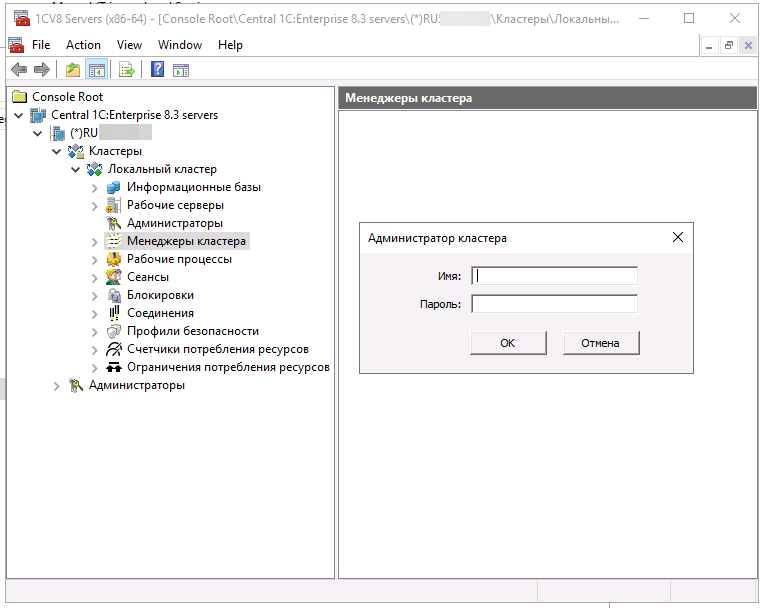
Task: Select Локальный кластер tree label
Action: point(162,169)
